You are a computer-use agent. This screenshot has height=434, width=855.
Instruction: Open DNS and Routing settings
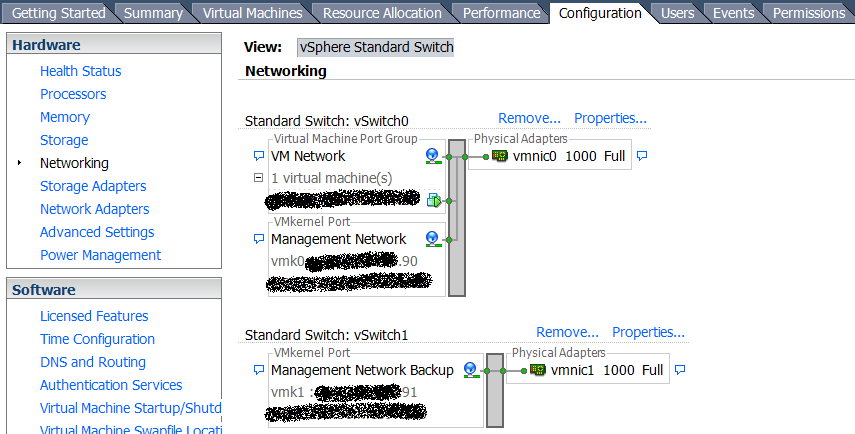pos(93,362)
